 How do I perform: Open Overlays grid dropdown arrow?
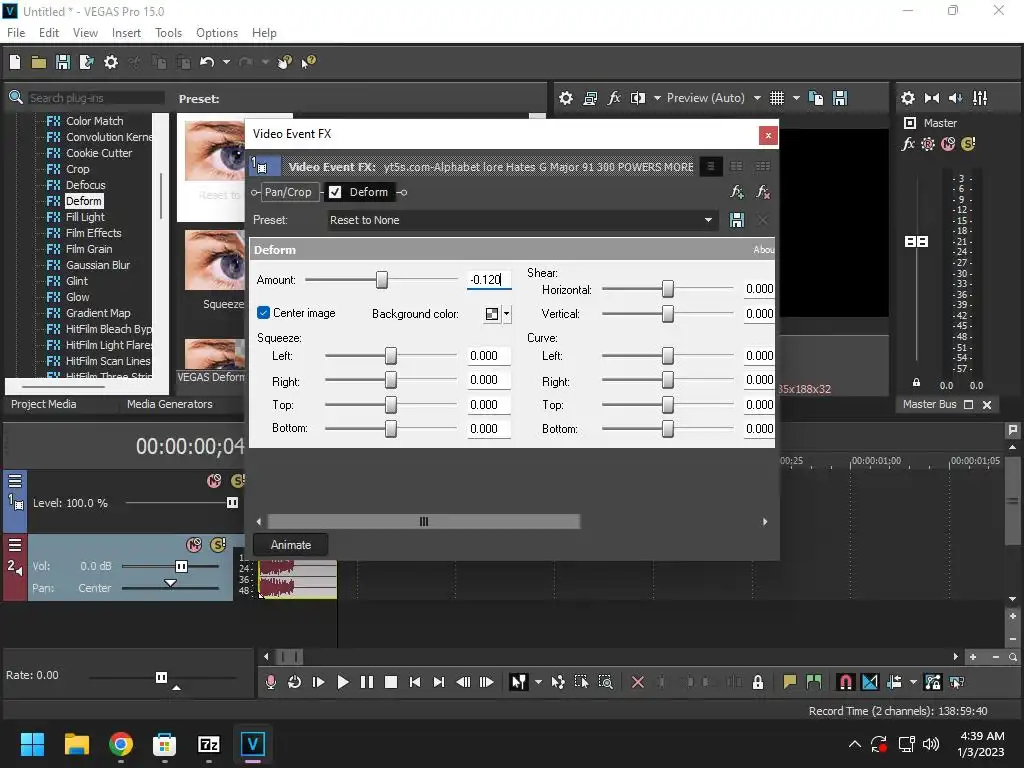(x=796, y=98)
